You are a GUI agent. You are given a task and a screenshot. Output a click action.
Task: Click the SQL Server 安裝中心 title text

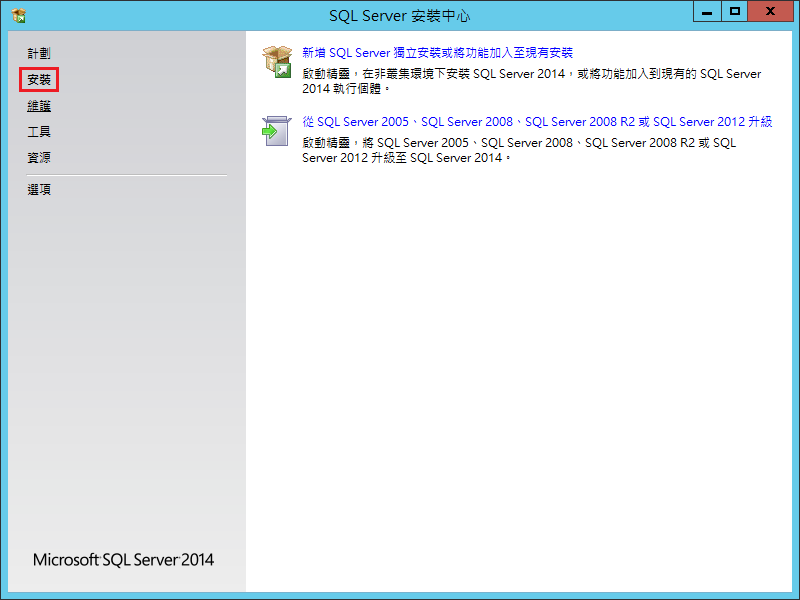point(400,15)
